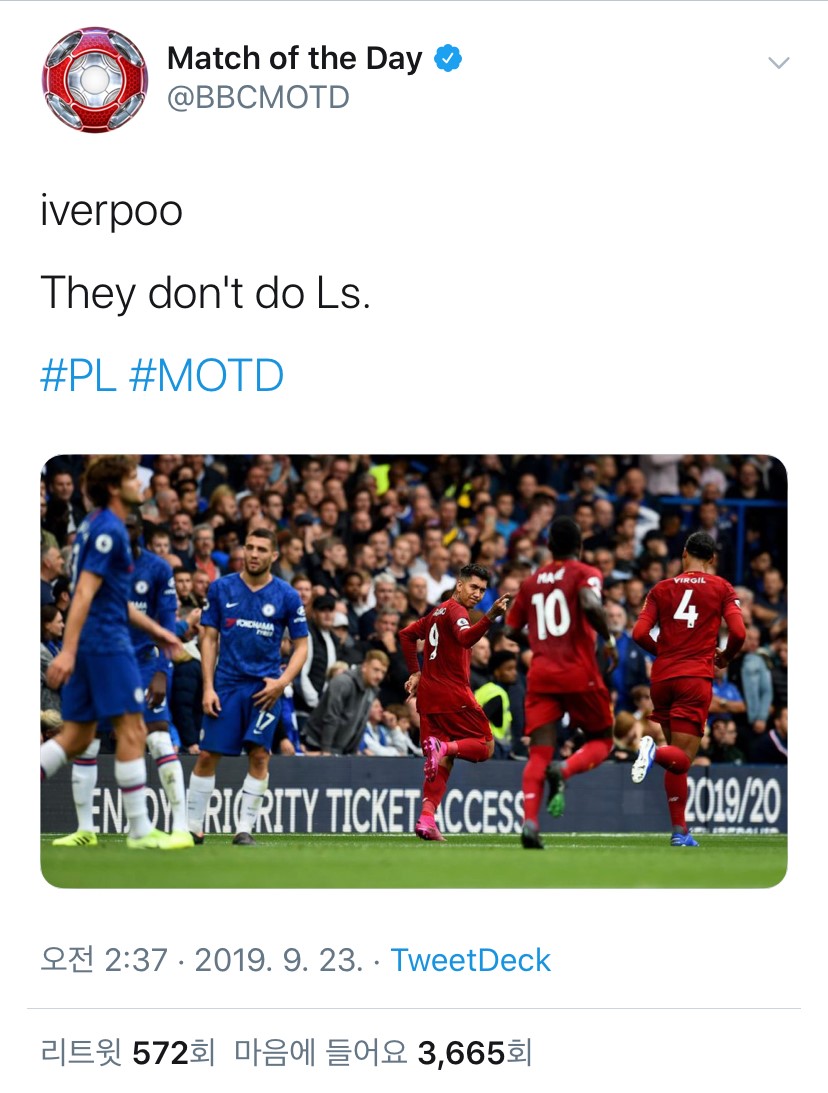Image resolution: width=828 pixels, height=1093 pixels.
Task: Open the attached match photo
Action: (414, 671)
